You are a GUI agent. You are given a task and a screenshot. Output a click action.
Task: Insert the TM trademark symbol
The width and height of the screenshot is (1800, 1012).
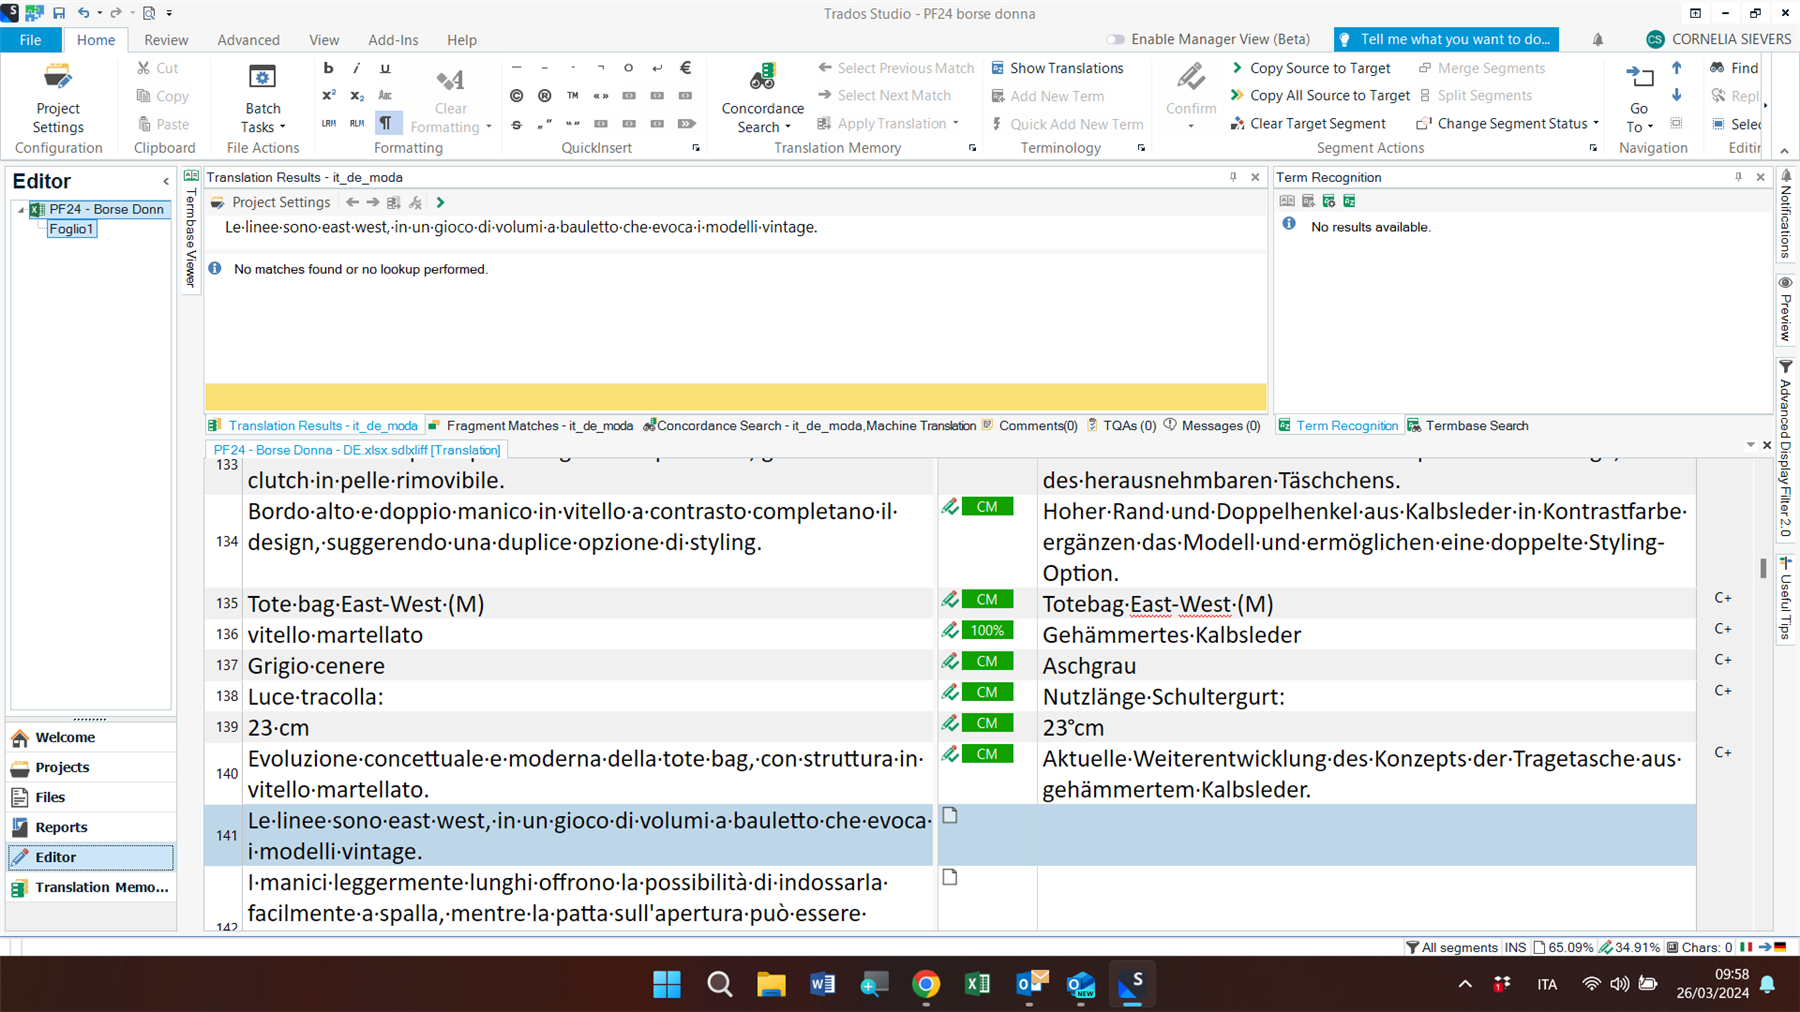pos(572,96)
